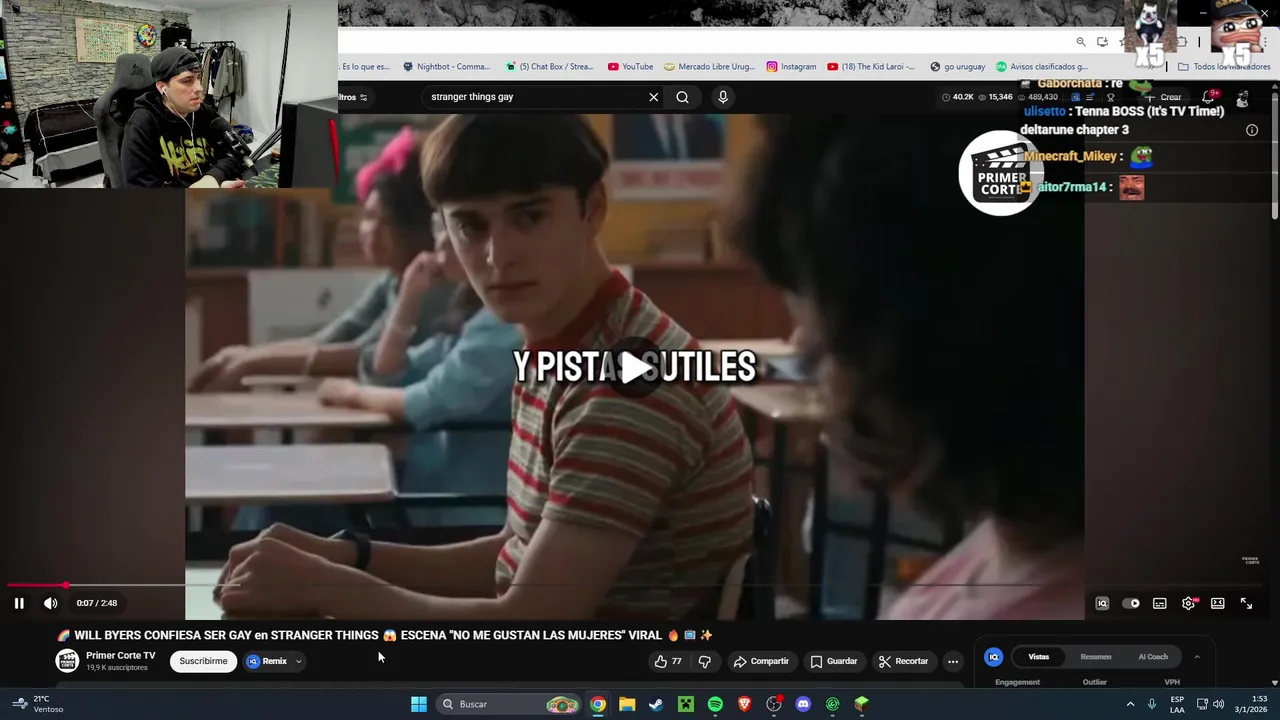Screen dimensions: 1280x720
Task: Click the install app icon in the address bar
Action: click(1102, 42)
